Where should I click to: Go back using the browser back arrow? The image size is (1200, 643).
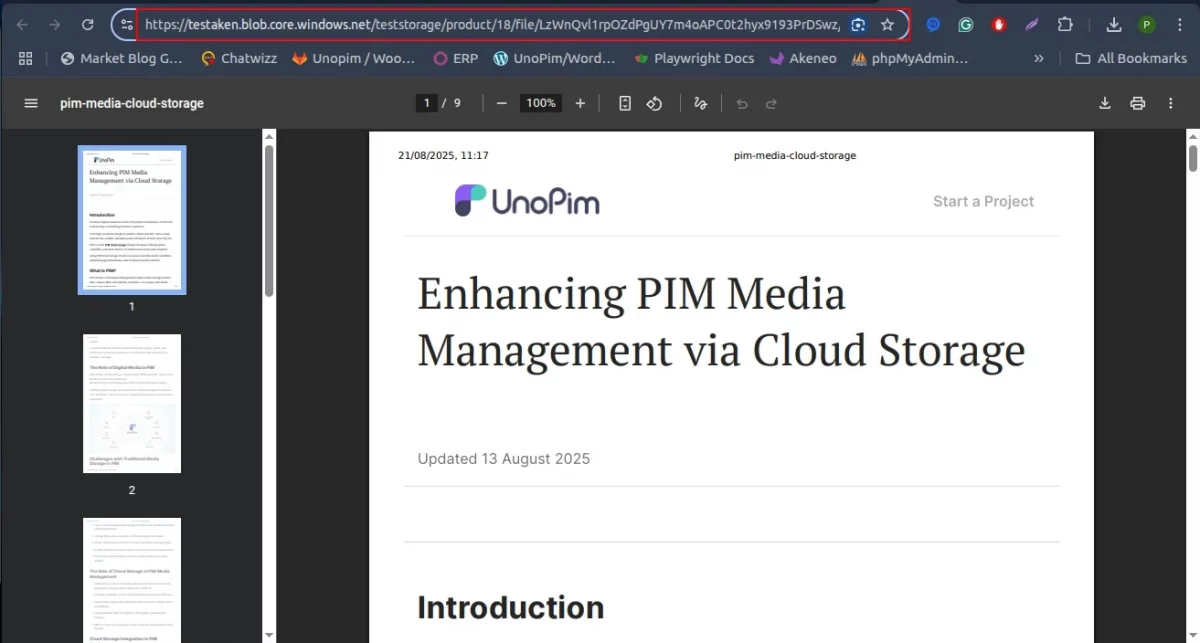[x=23, y=25]
